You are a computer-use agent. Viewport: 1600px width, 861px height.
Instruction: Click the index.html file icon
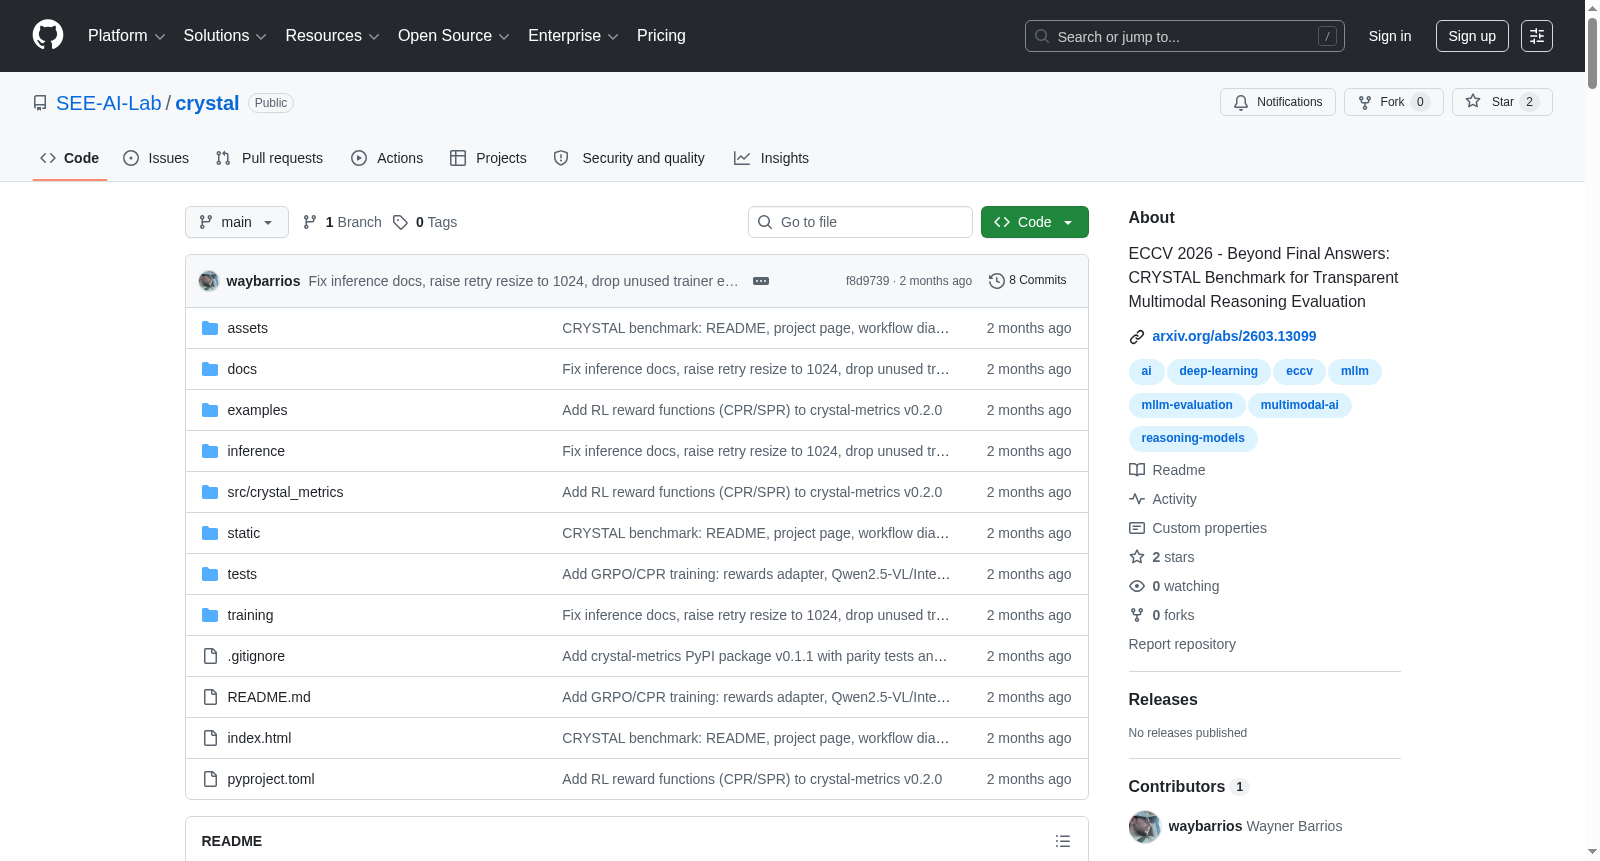210,738
